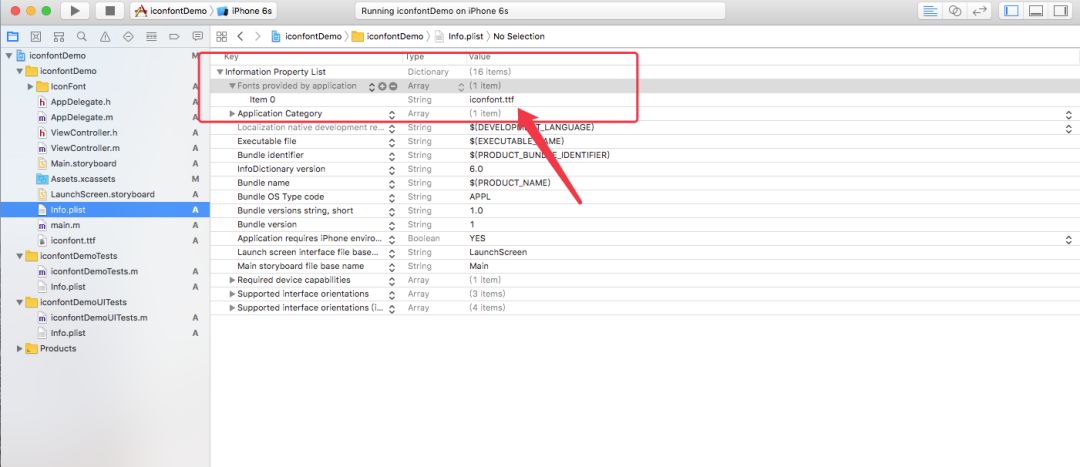Open iconfontDemoTests.m file
Viewport: 1080px width, 467px height.
click(x=94, y=271)
